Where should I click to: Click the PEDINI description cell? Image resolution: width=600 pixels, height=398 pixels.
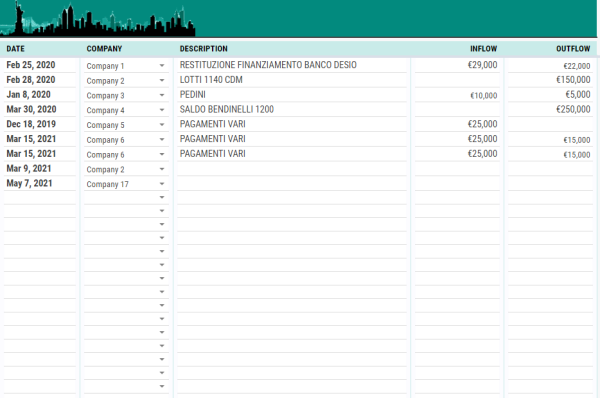(192, 95)
